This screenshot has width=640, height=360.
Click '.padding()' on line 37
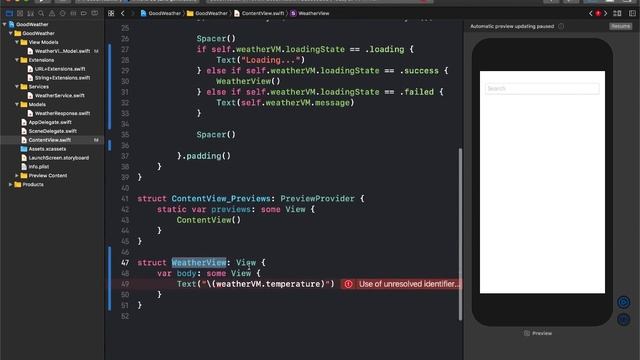click(206, 156)
